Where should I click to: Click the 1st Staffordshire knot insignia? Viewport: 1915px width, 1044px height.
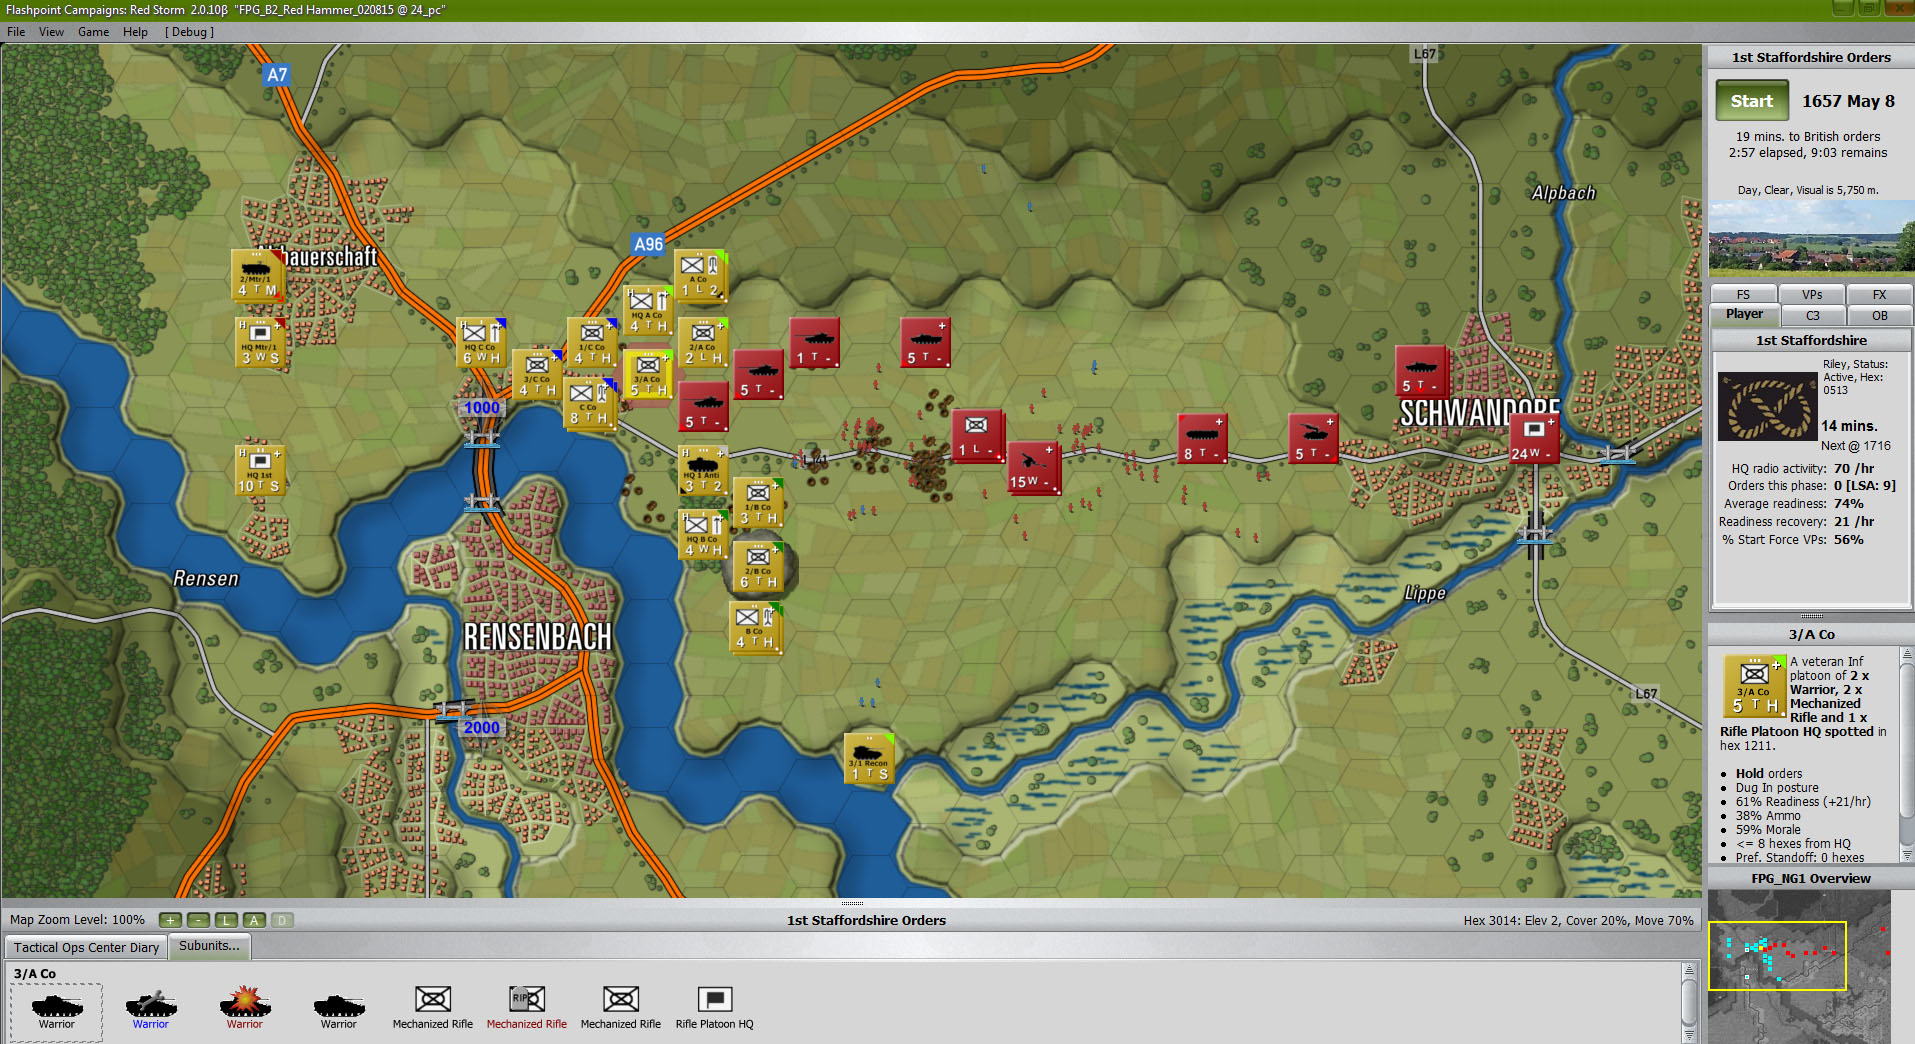tap(1766, 406)
